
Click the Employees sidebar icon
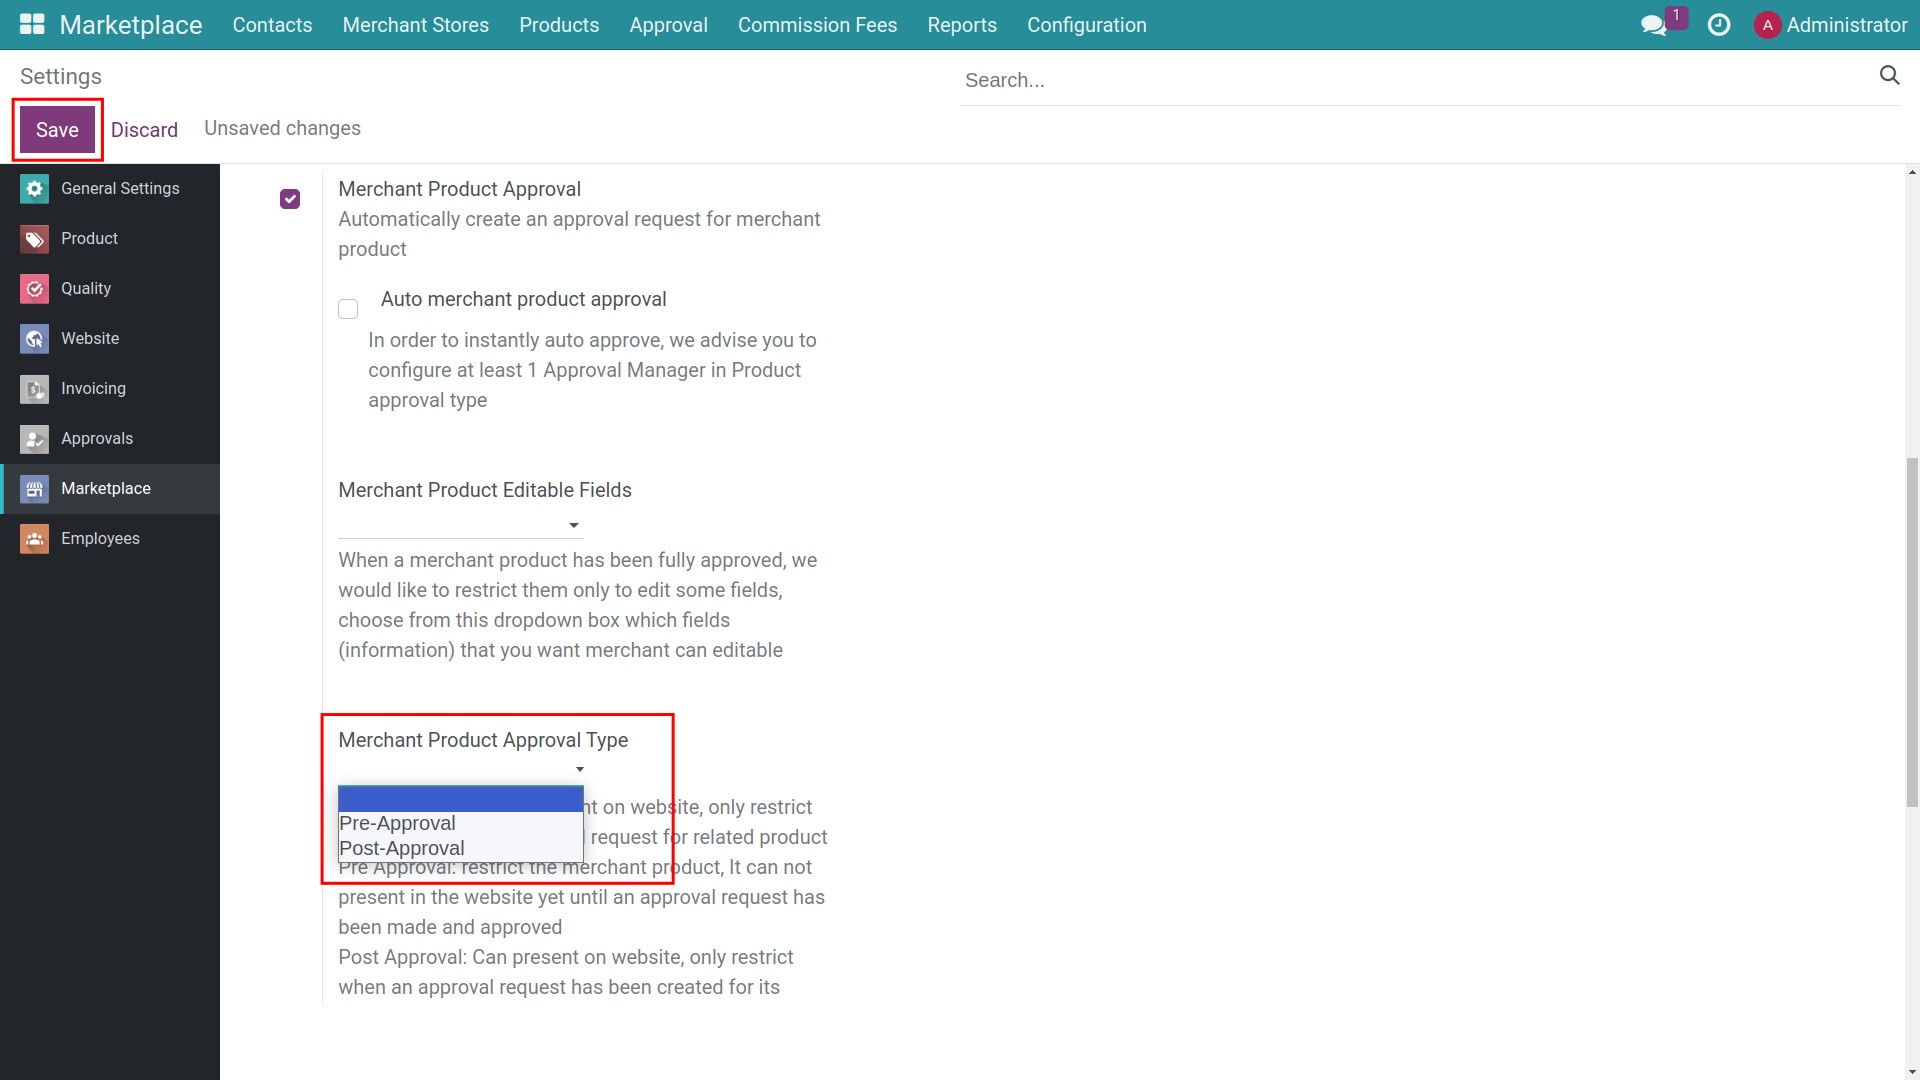34,539
